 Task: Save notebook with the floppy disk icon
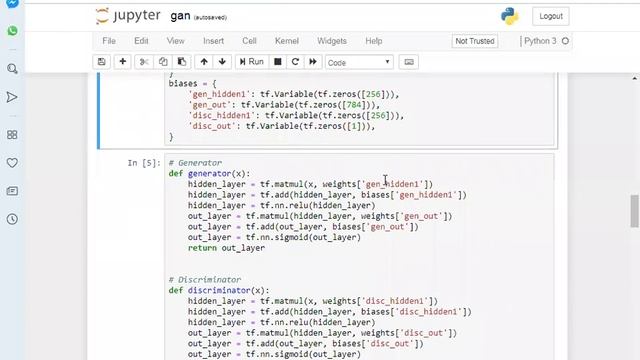pos(102,62)
